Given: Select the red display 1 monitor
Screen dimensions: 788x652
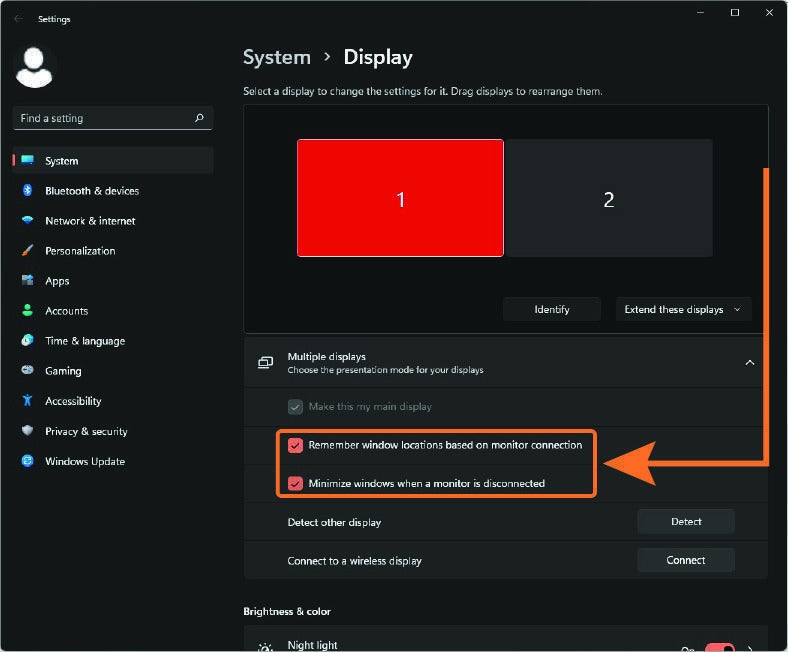Looking at the screenshot, I should tap(400, 198).
